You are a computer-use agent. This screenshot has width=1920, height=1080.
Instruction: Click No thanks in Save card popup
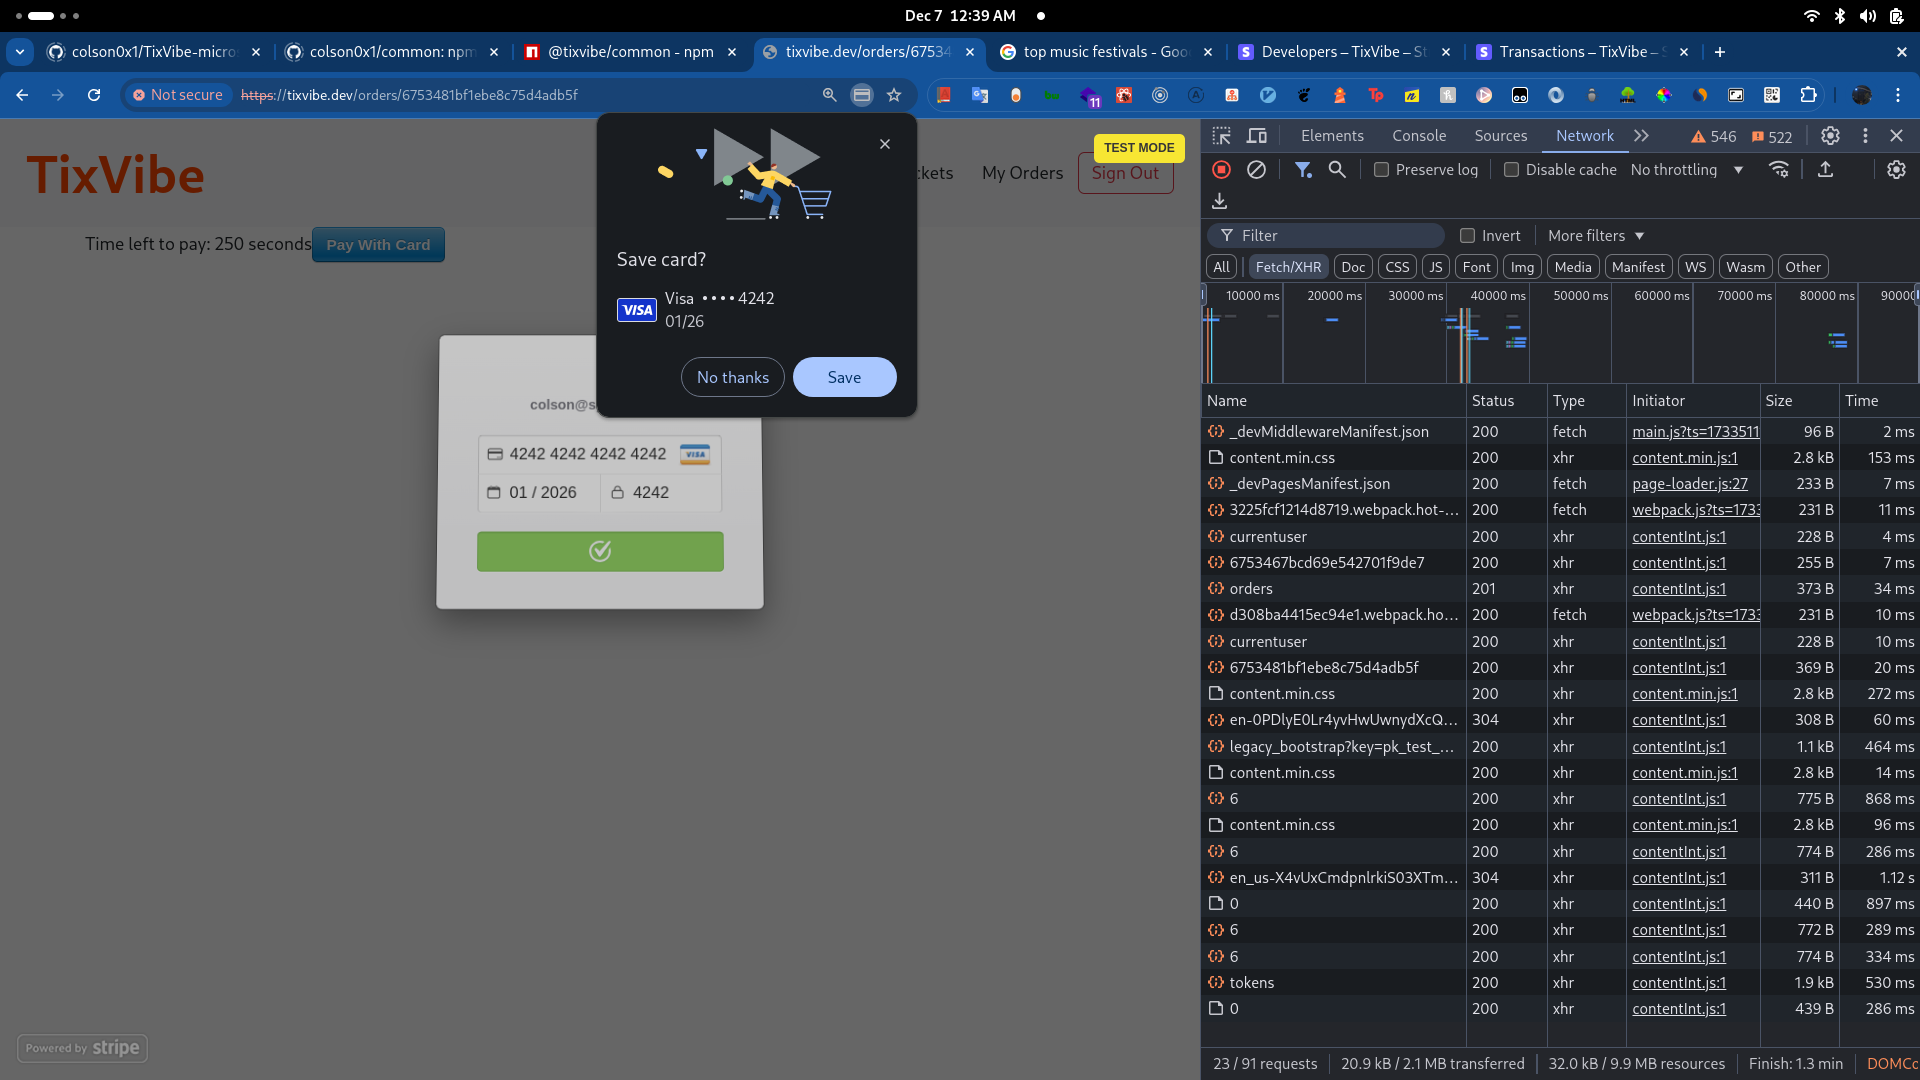(x=733, y=377)
